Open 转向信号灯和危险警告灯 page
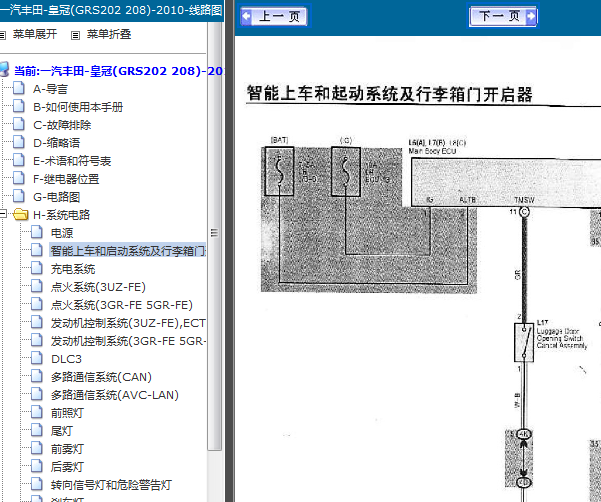This screenshot has height=502, width=601. pos(111,485)
